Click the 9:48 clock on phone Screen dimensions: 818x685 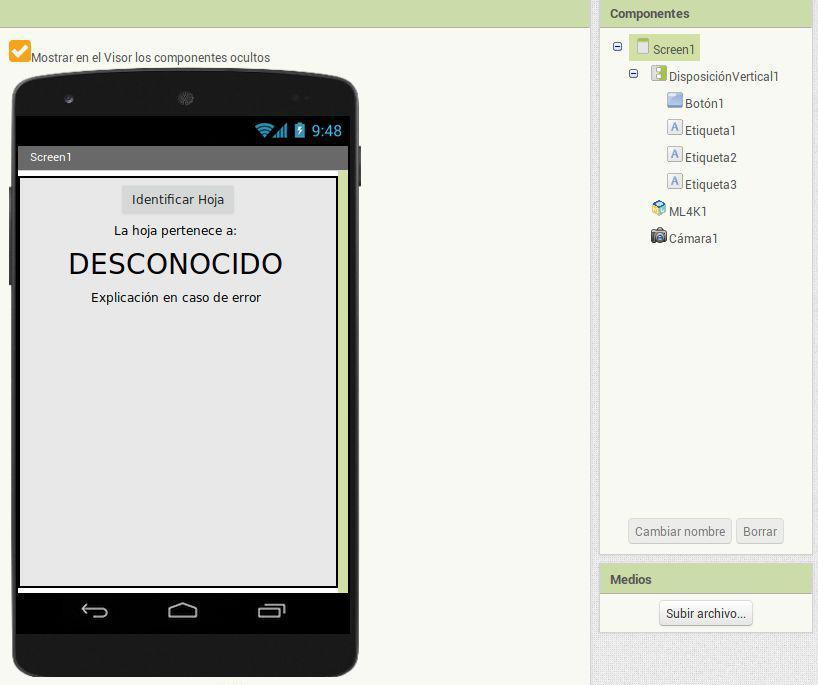pos(327,130)
